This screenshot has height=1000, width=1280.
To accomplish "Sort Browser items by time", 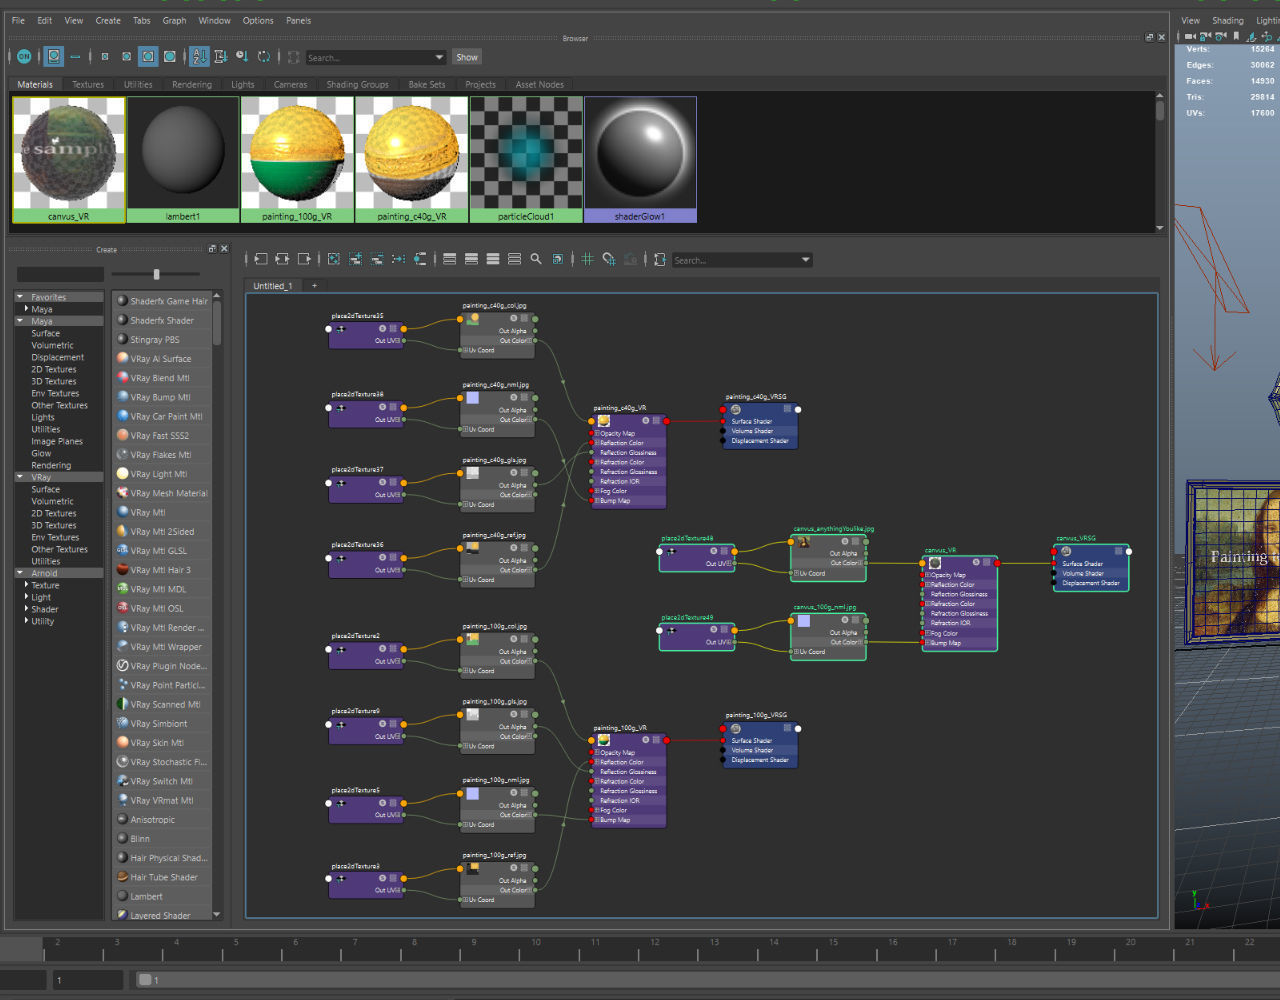I will click(242, 57).
